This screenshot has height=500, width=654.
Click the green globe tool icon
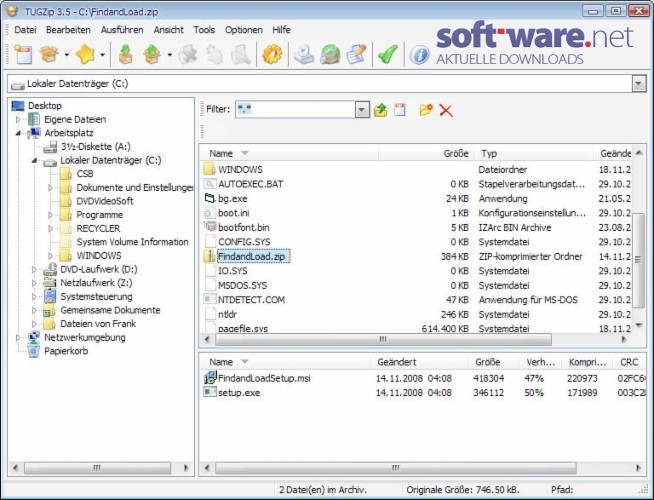point(330,54)
